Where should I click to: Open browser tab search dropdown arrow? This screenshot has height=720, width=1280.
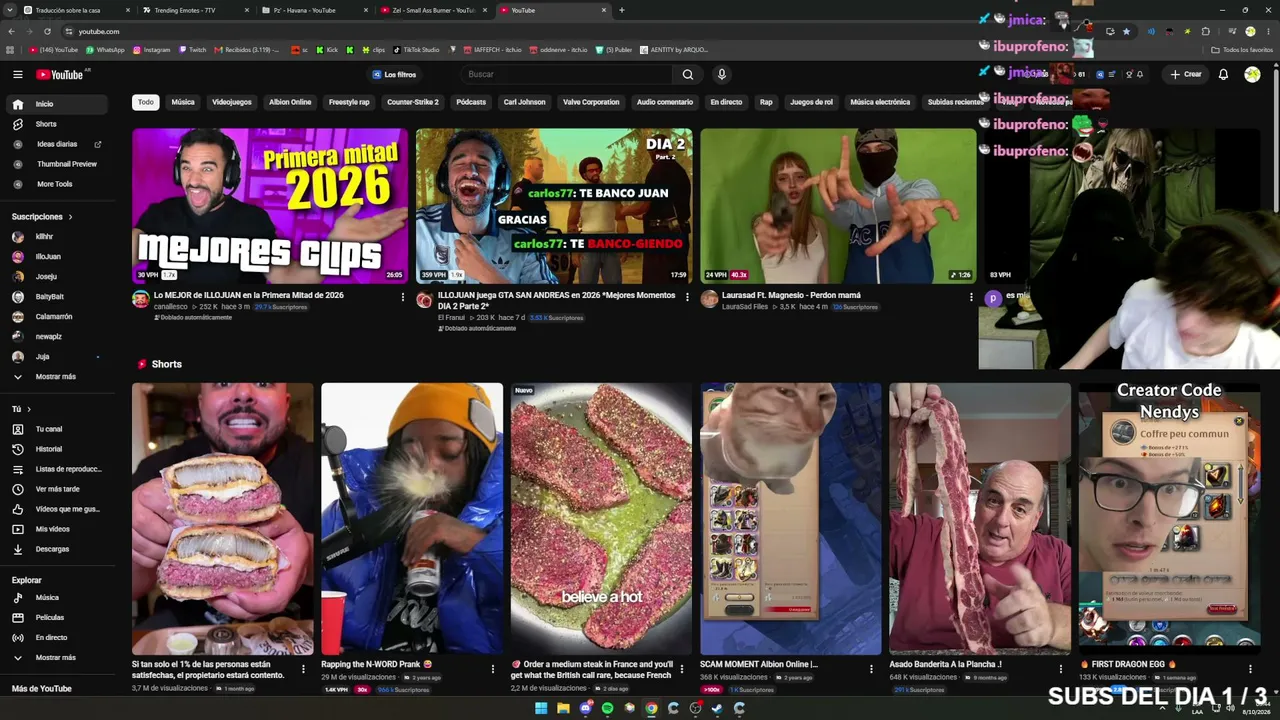[x=12, y=10]
